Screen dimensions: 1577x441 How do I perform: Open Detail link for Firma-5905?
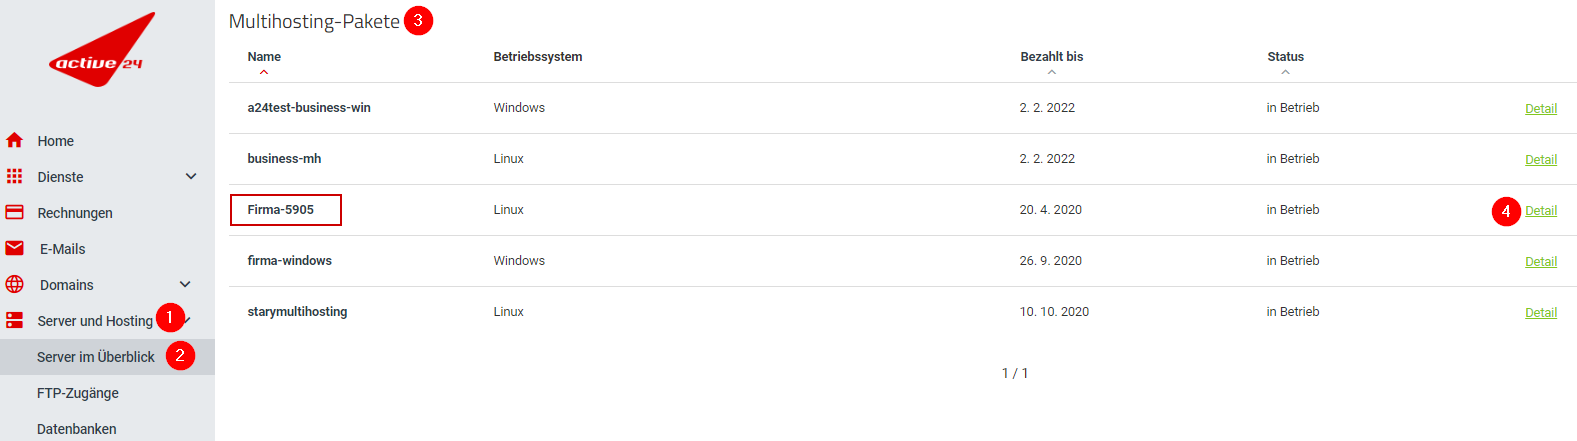pyautogui.click(x=1541, y=211)
